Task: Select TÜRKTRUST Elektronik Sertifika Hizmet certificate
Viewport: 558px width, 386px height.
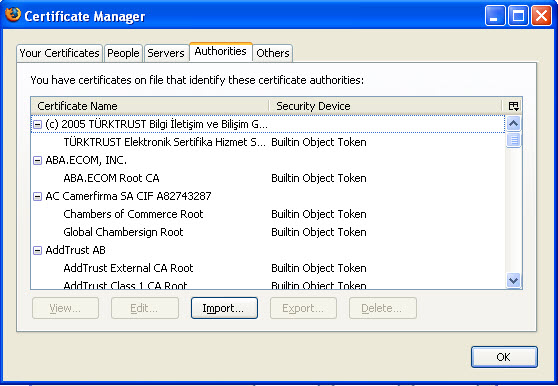Action: point(268,142)
